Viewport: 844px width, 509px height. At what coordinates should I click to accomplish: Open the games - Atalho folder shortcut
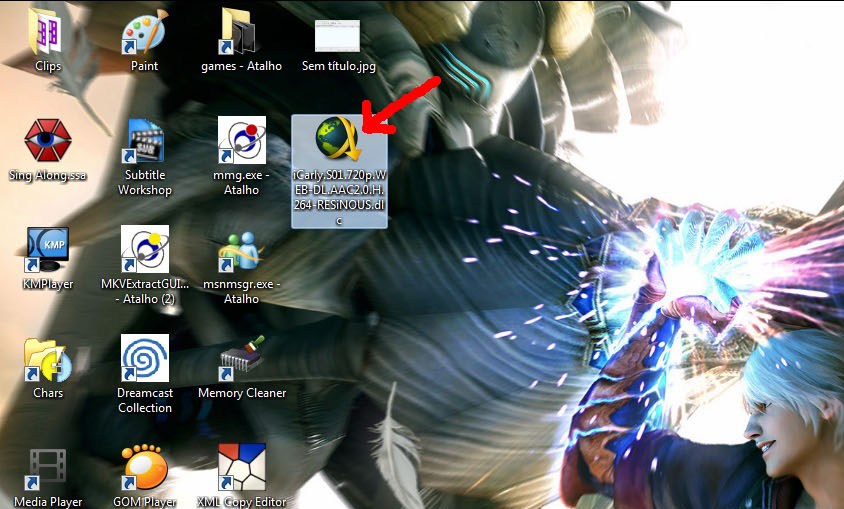pos(240,32)
